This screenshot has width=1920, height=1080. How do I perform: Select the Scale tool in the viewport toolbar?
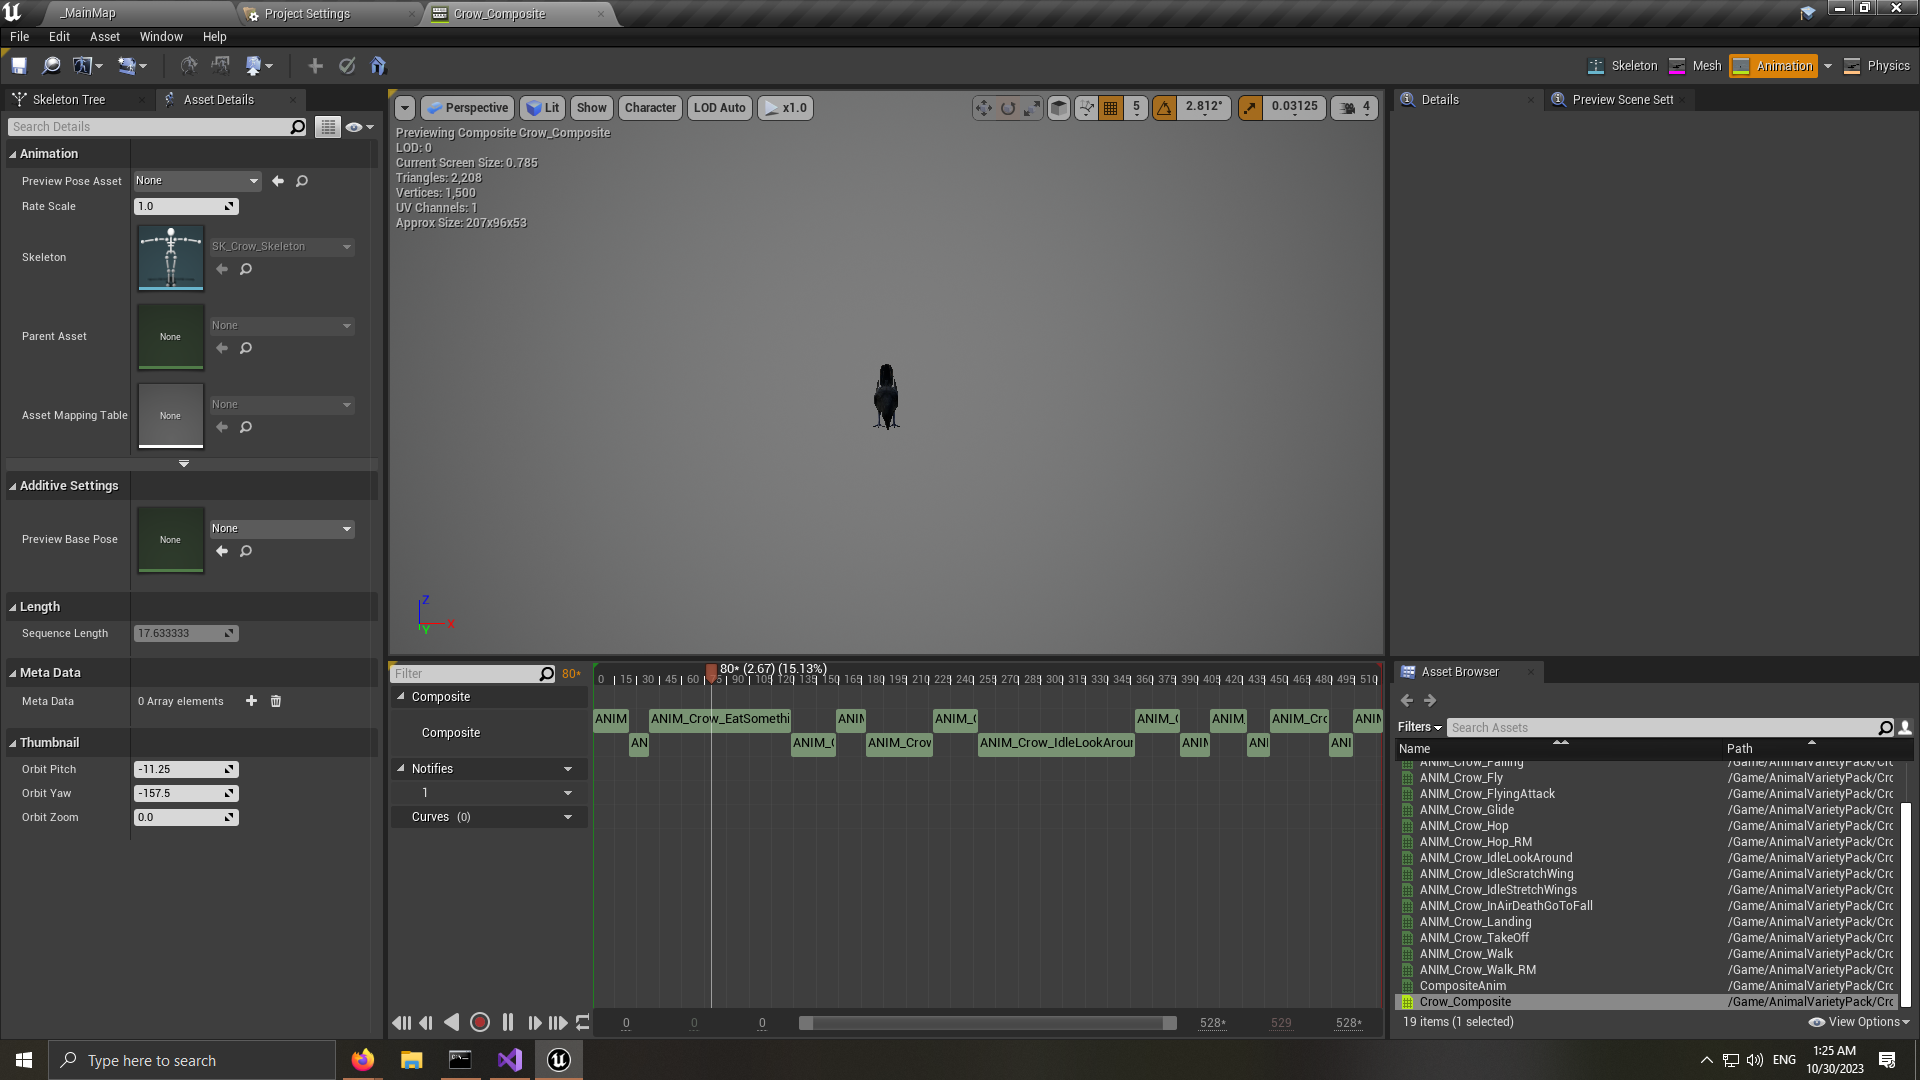pyautogui.click(x=1033, y=108)
